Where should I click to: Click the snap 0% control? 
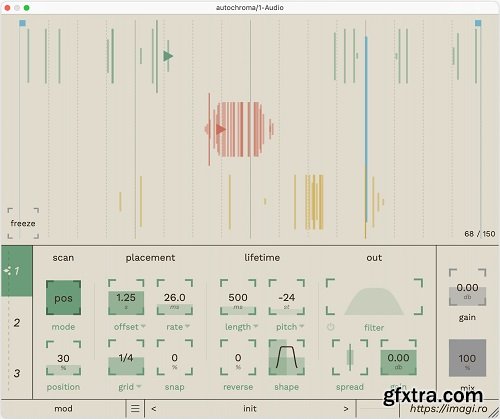click(175, 358)
